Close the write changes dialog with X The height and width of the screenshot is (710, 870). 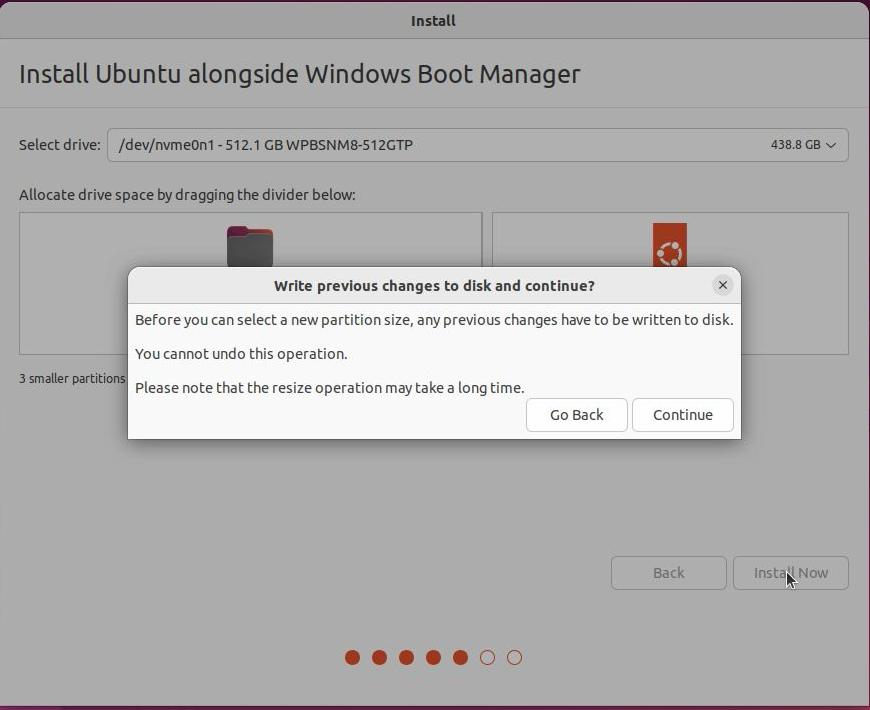click(722, 285)
